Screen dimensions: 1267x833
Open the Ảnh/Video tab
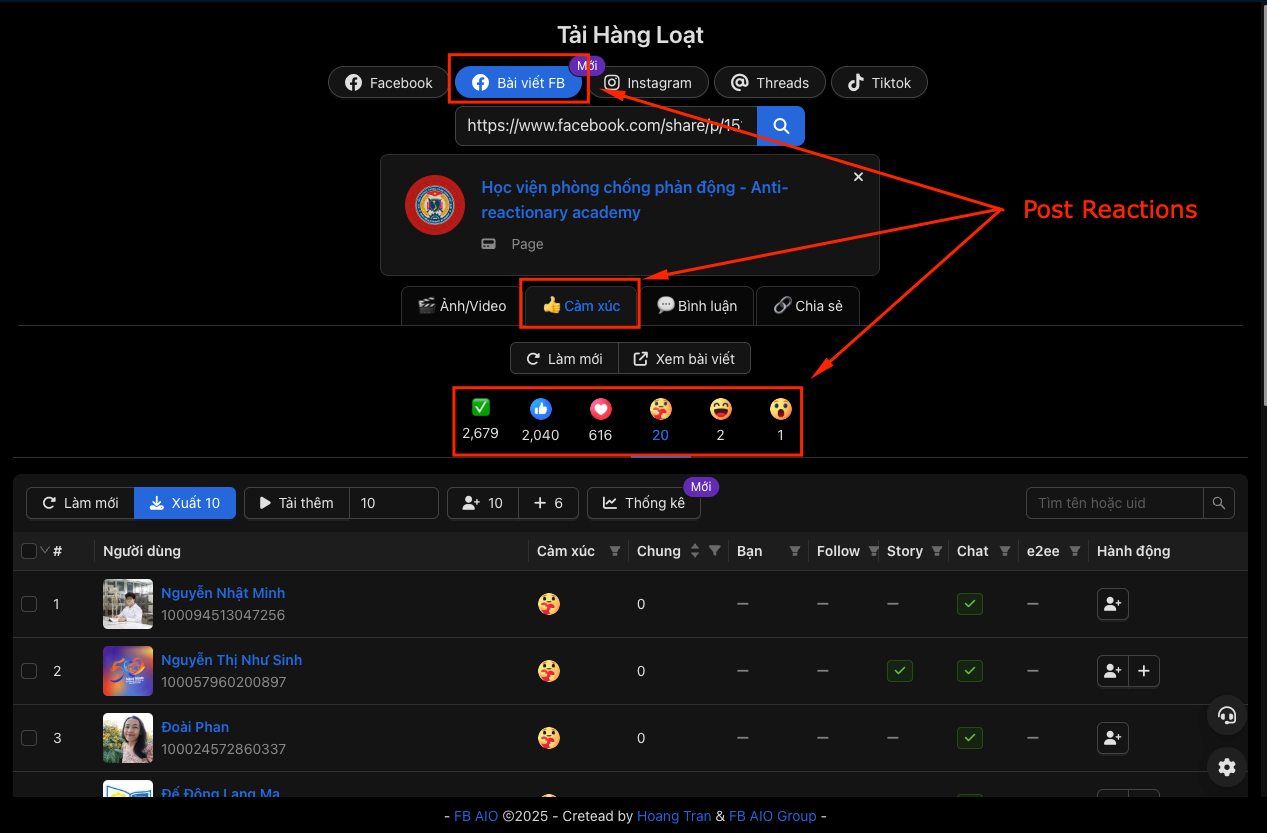(x=462, y=306)
